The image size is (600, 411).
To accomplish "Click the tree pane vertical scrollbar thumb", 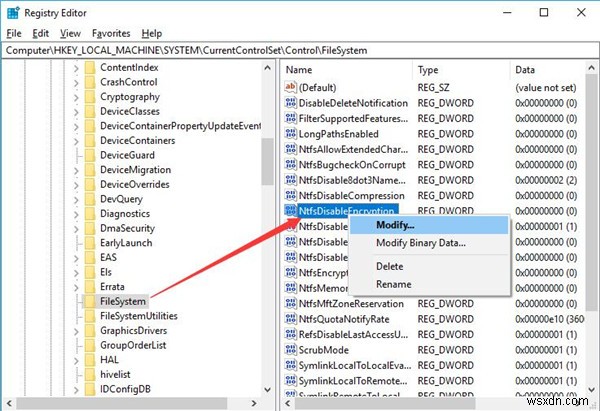I will [267, 161].
